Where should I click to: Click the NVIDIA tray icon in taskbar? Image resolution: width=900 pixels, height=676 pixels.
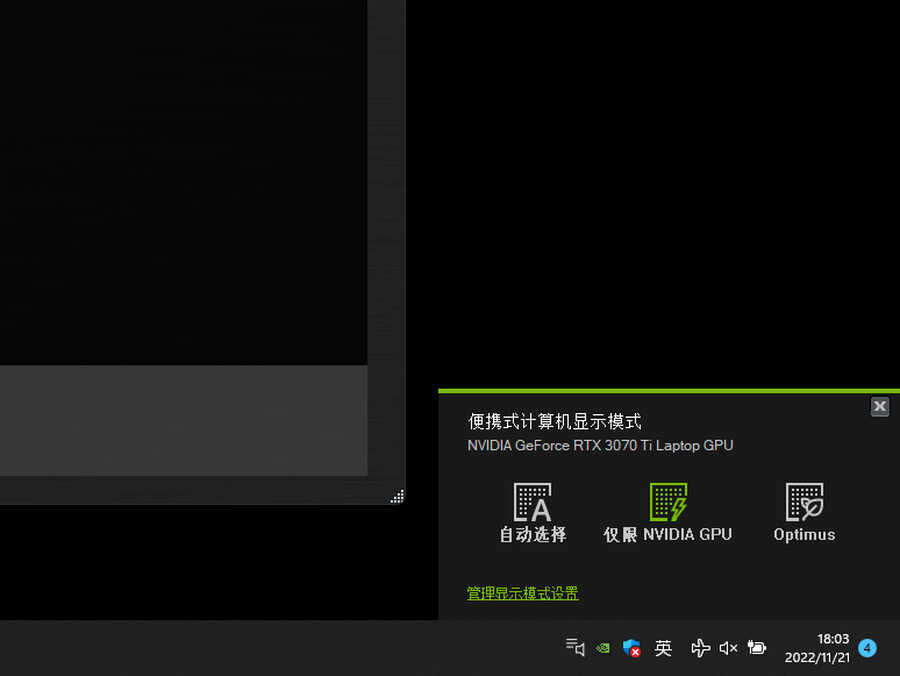coord(603,648)
